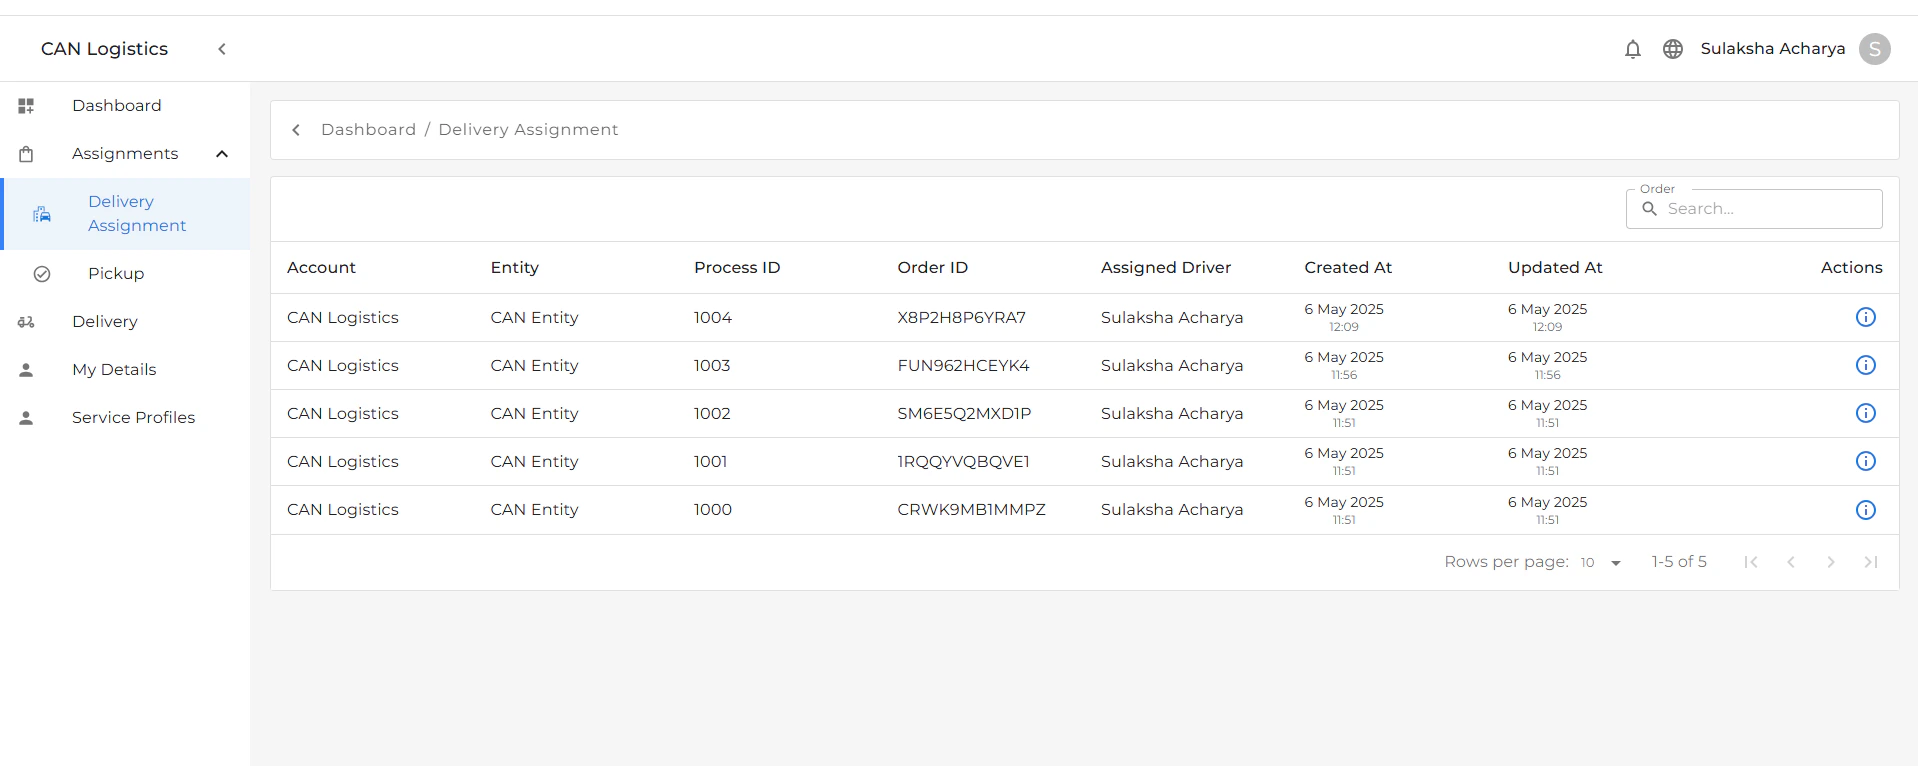
Task: Click CAN Logistics account in row 1000
Action: pyautogui.click(x=342, y=510)
